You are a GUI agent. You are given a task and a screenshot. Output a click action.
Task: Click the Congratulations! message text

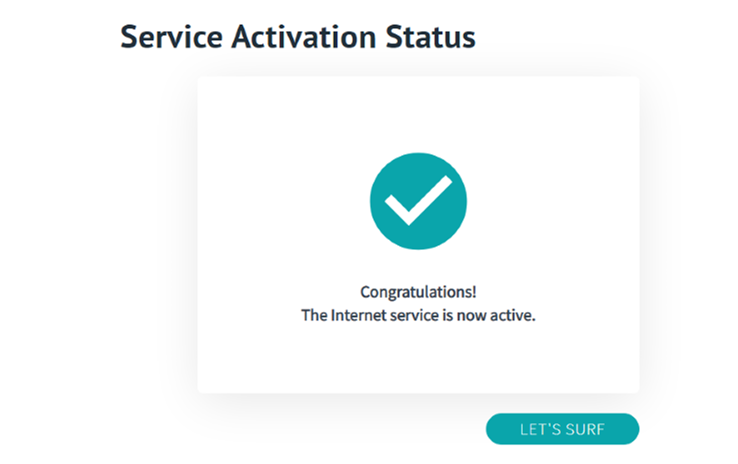[x=418, y=292]
